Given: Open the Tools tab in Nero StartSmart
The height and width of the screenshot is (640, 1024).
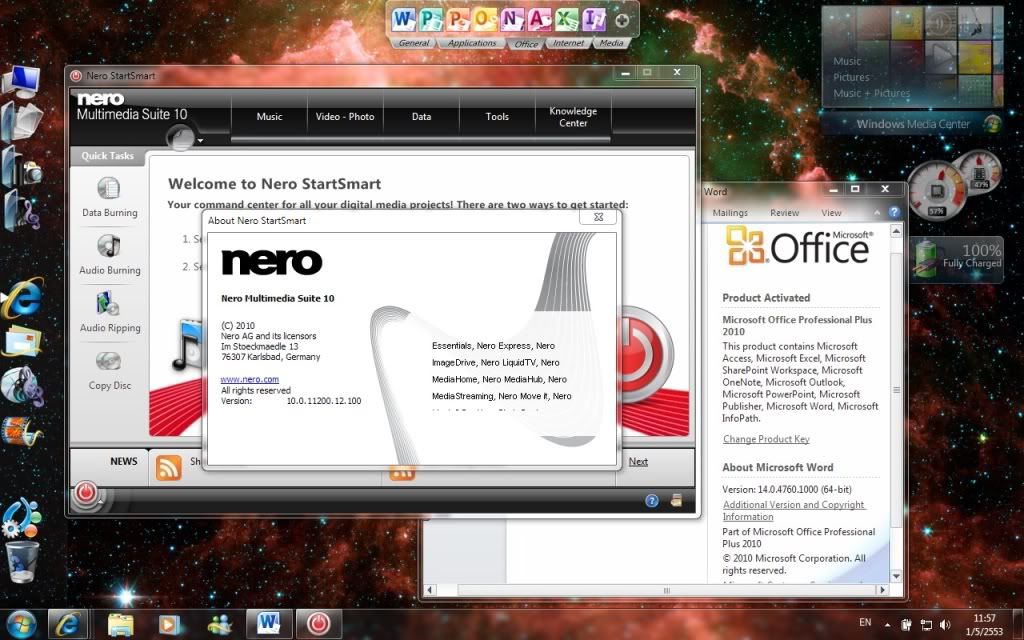Looking at the screenshot, I should click(x=497, y=116).
